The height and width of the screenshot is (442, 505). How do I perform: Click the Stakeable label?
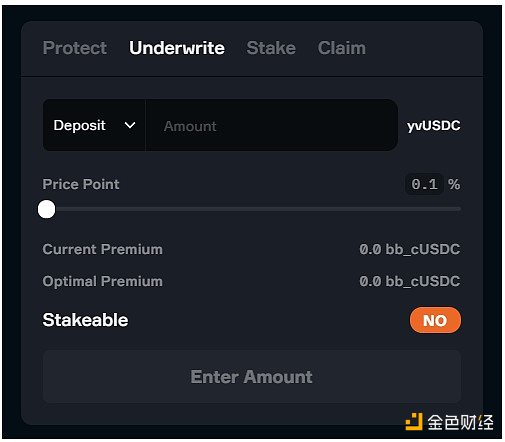(85, 320)
